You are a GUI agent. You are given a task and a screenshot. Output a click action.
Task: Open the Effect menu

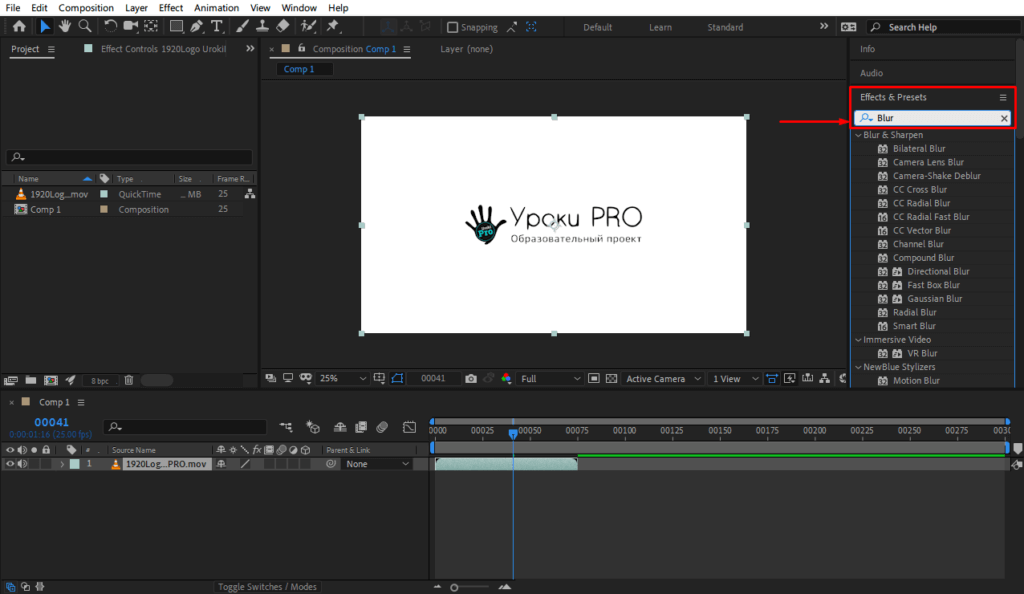[x=171, y=8]
